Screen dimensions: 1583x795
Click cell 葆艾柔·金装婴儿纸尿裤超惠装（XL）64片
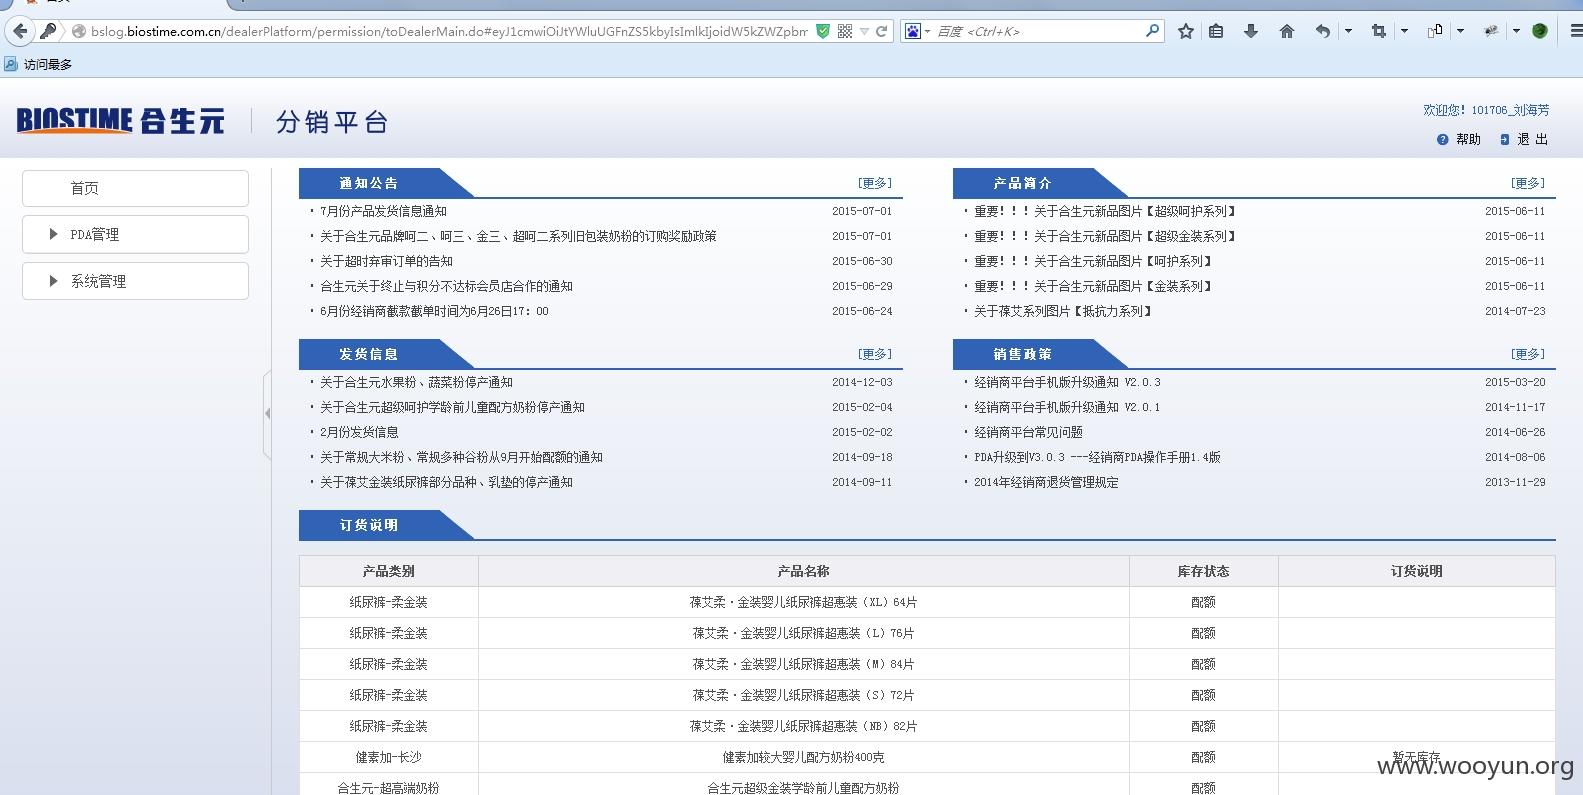tap(803, 602)
